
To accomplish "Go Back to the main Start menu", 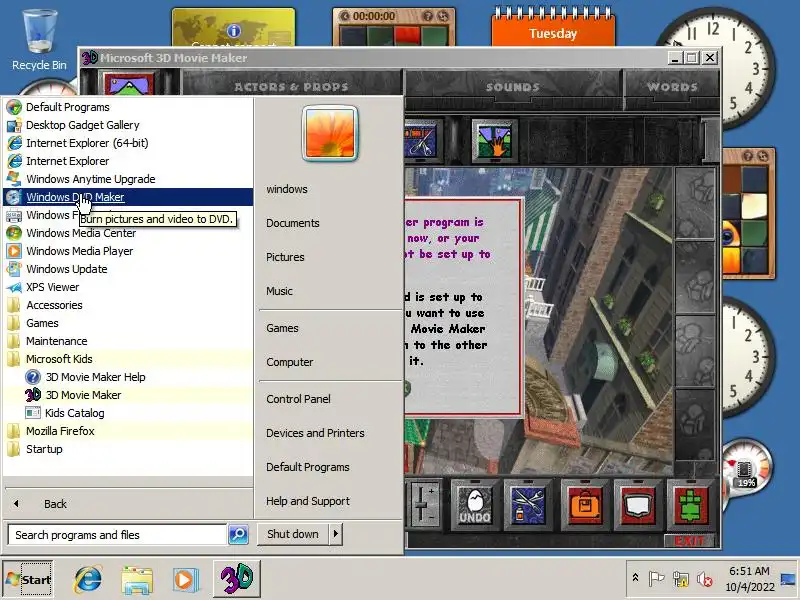I will 128,504.
